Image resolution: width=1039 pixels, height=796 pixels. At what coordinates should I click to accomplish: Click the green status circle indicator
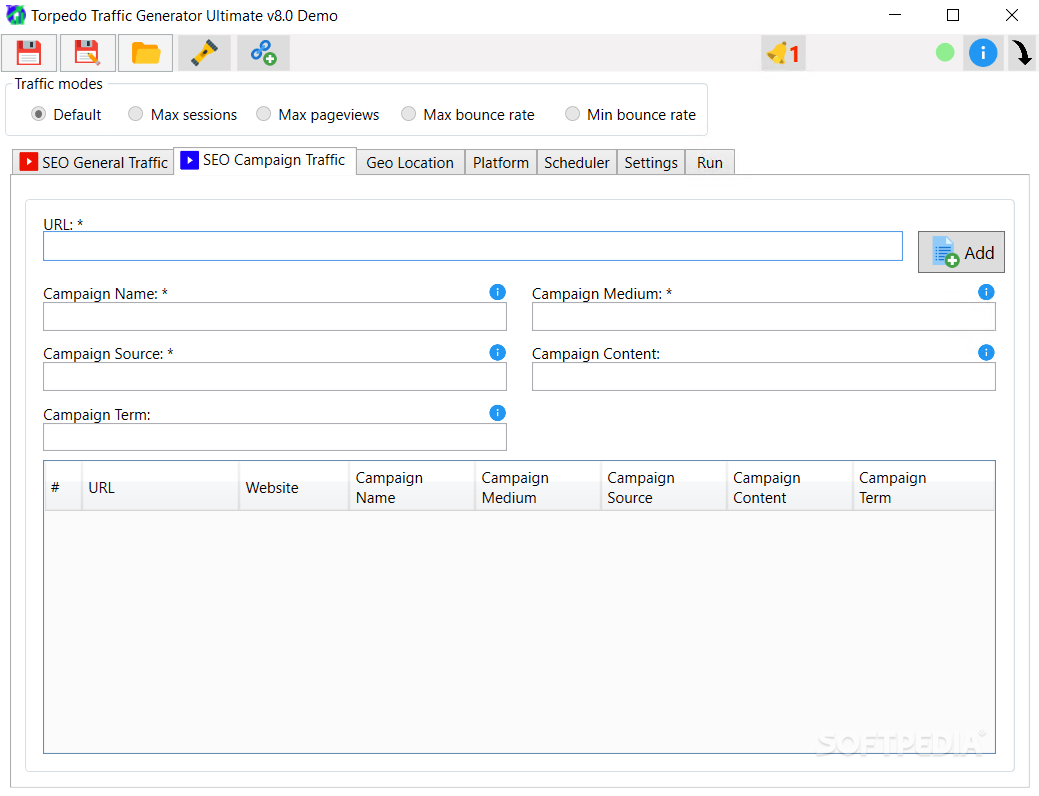tap(945, 52)
